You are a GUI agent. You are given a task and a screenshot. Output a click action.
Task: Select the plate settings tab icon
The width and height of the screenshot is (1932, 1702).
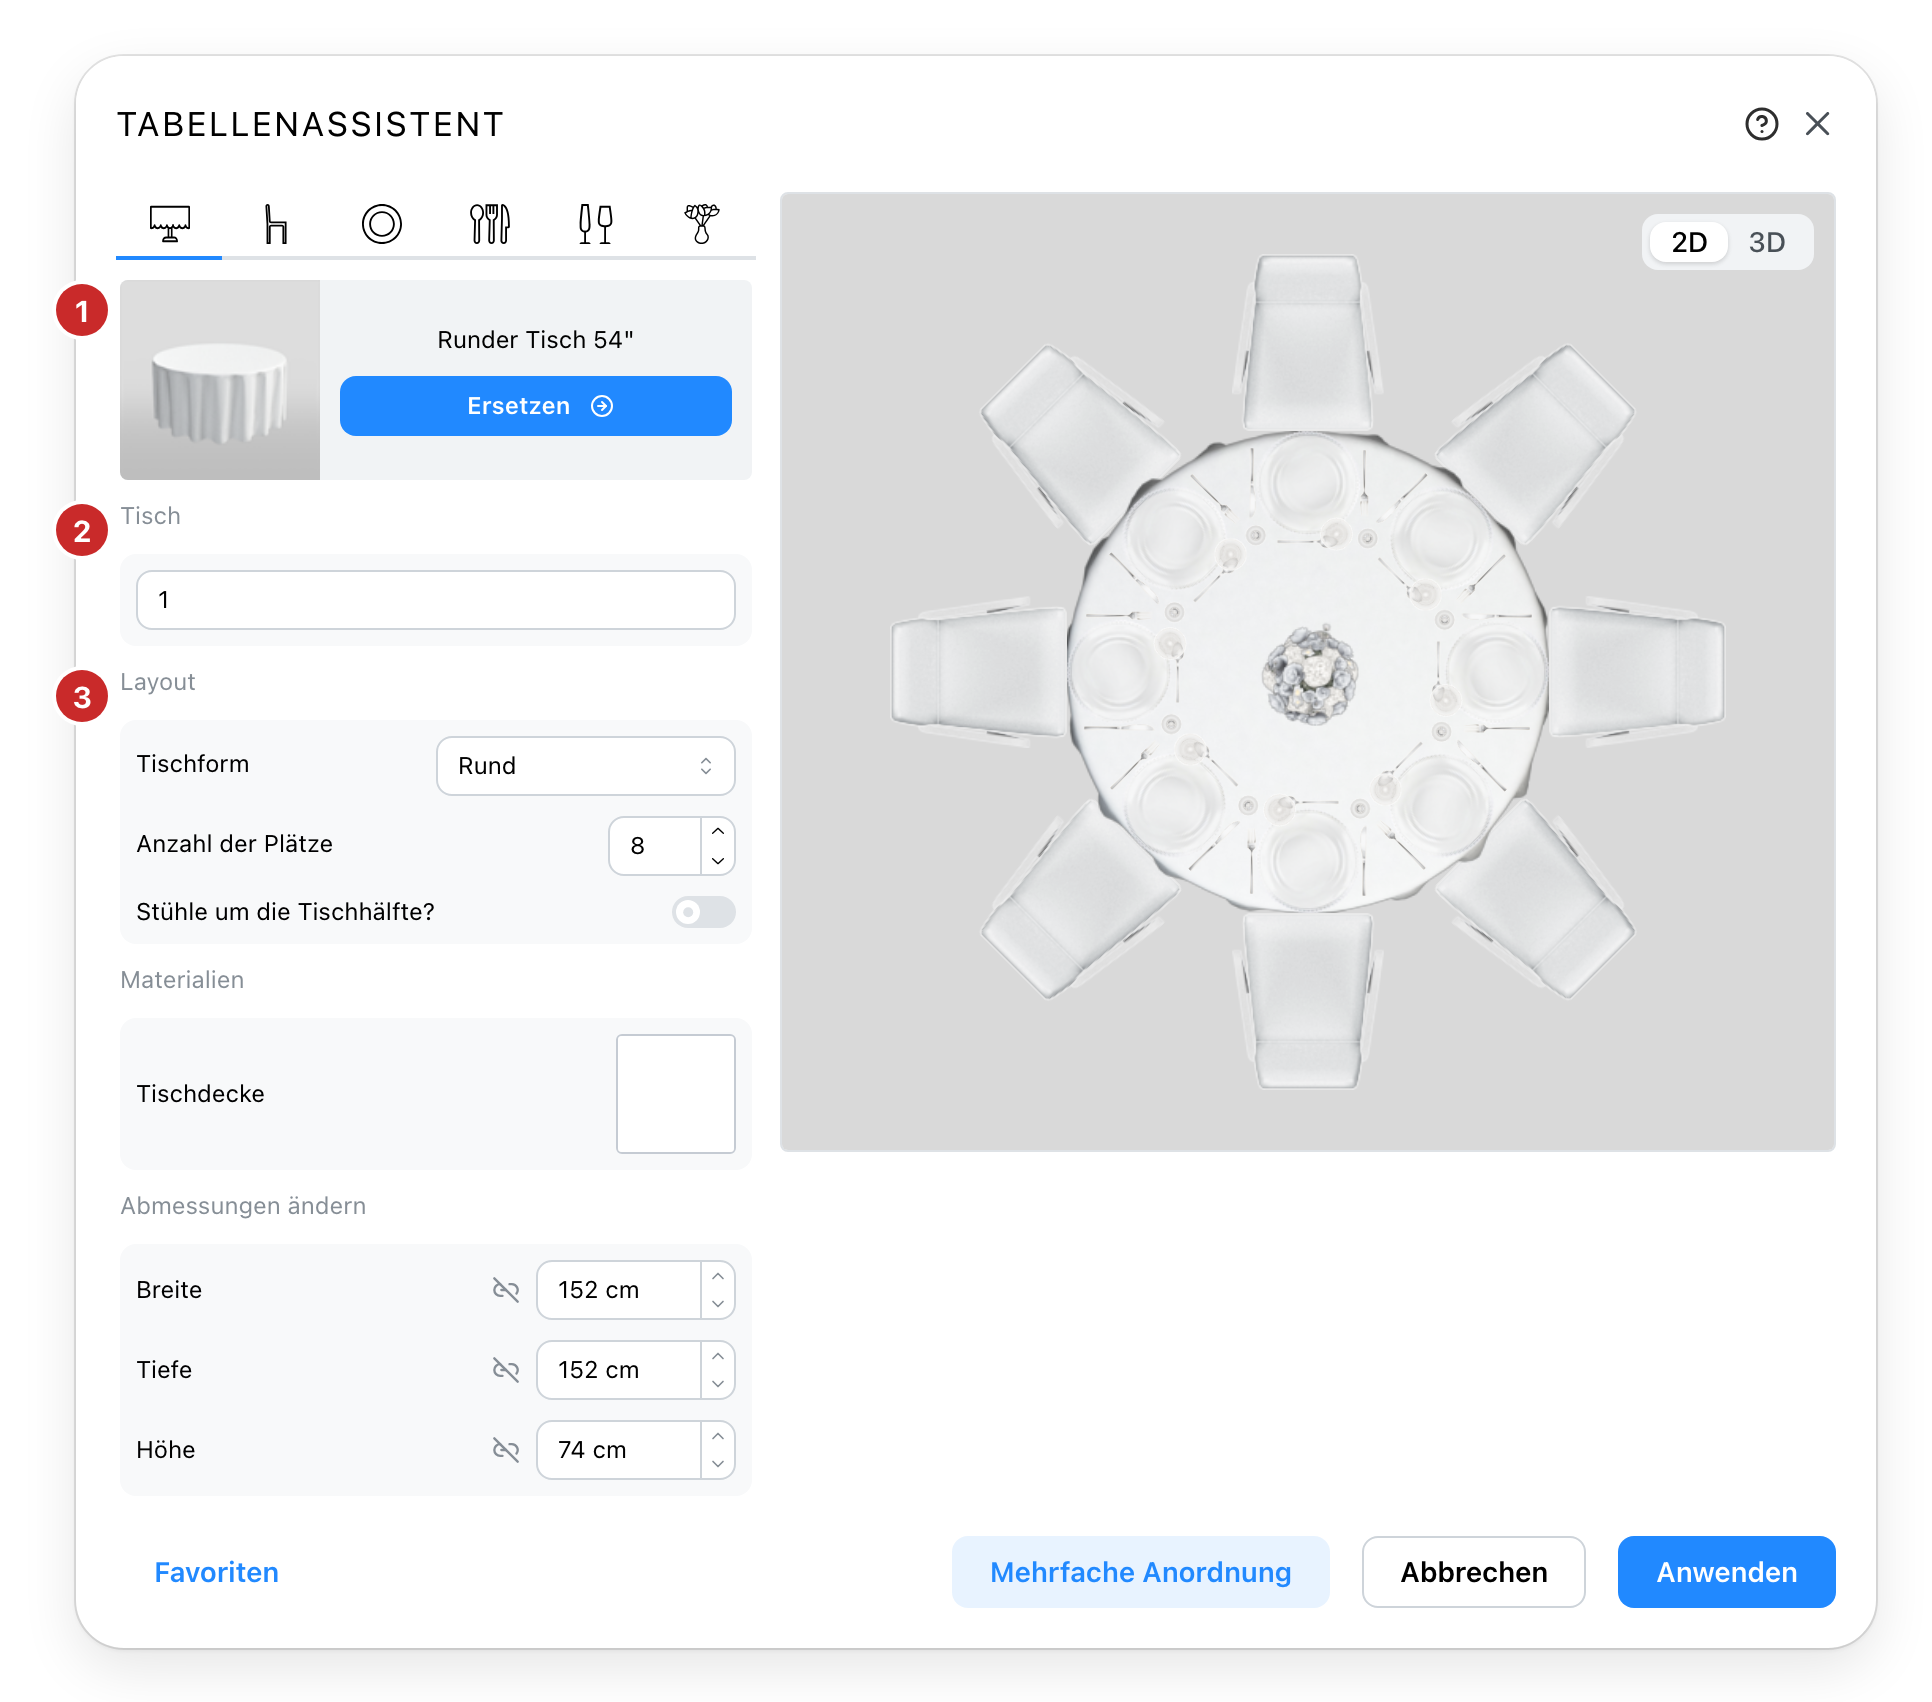tap(381, 224)
